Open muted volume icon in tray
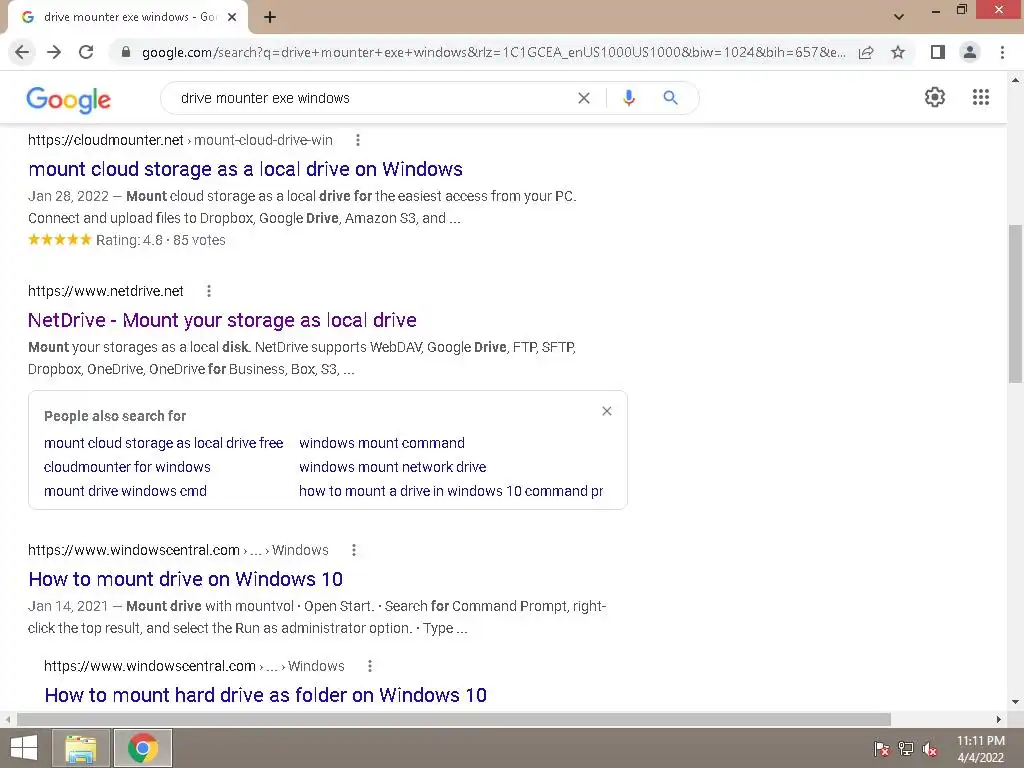 tap(930, 748)
